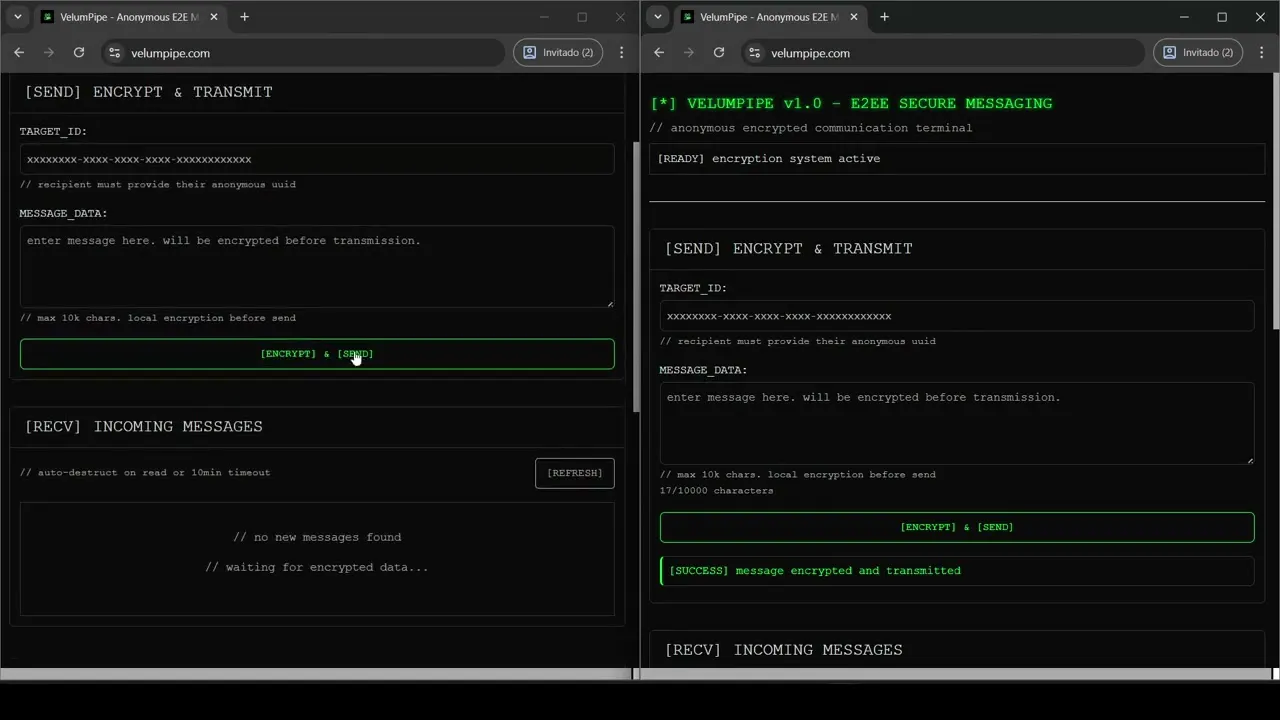1280x720 pixels.
Task: Click resize handle of right MESSAGE_DATA textarea
Action: click(x=1249, y=459)
